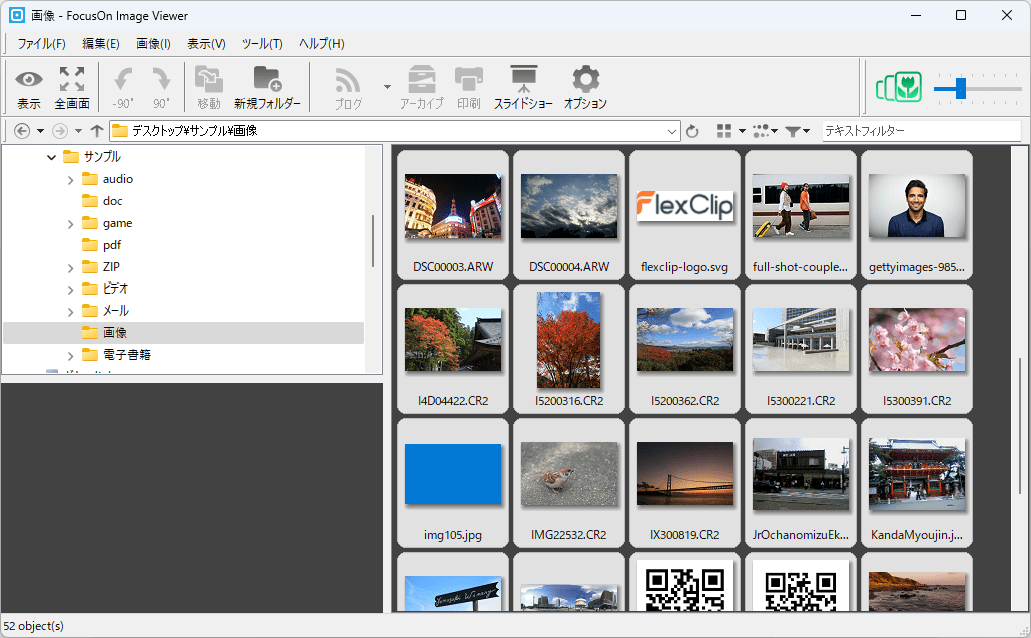This screenshot has width=1031, height=638.
Task: Expand the ビデオ folder node
Action: [x=70, y=289]
